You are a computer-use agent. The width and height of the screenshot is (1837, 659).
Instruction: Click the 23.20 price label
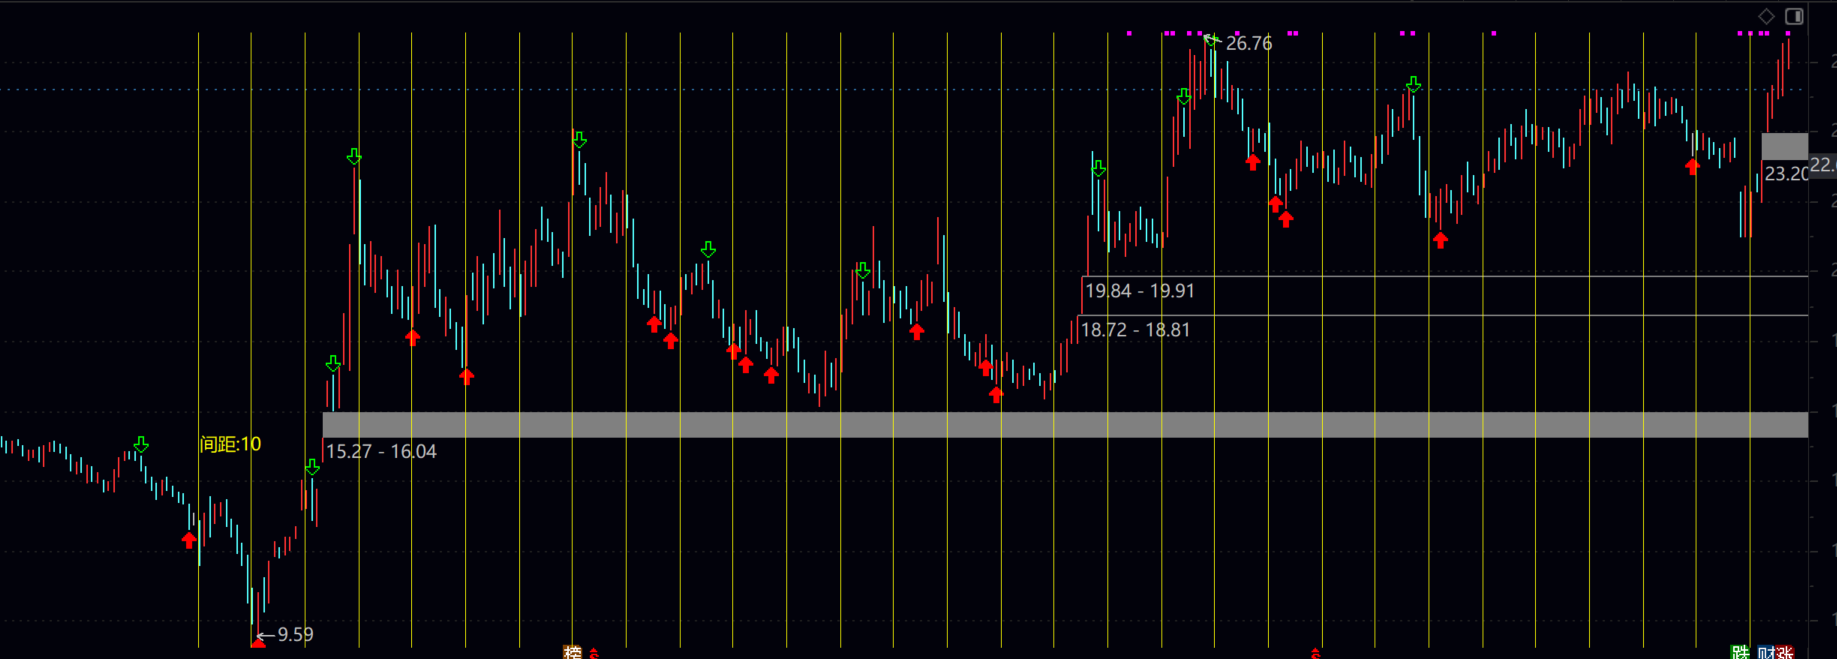tap(1785, 174)
